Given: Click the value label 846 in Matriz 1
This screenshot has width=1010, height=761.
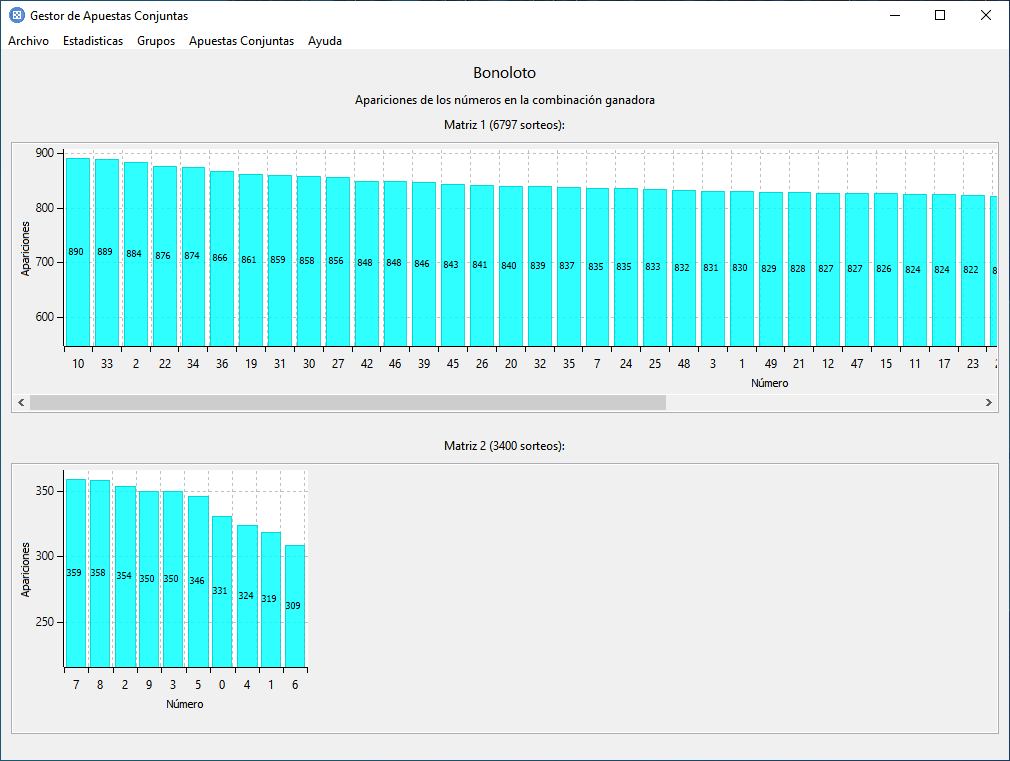Looking at the screenshot, I should 422,264.
